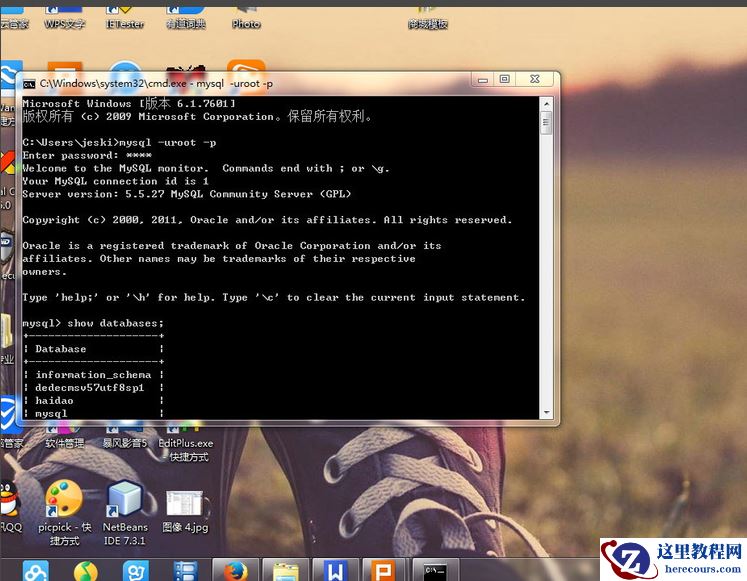The image size is (747, 581).
Task: Switch to WPS Presentation taskbar button
Action: coord(385,570)
